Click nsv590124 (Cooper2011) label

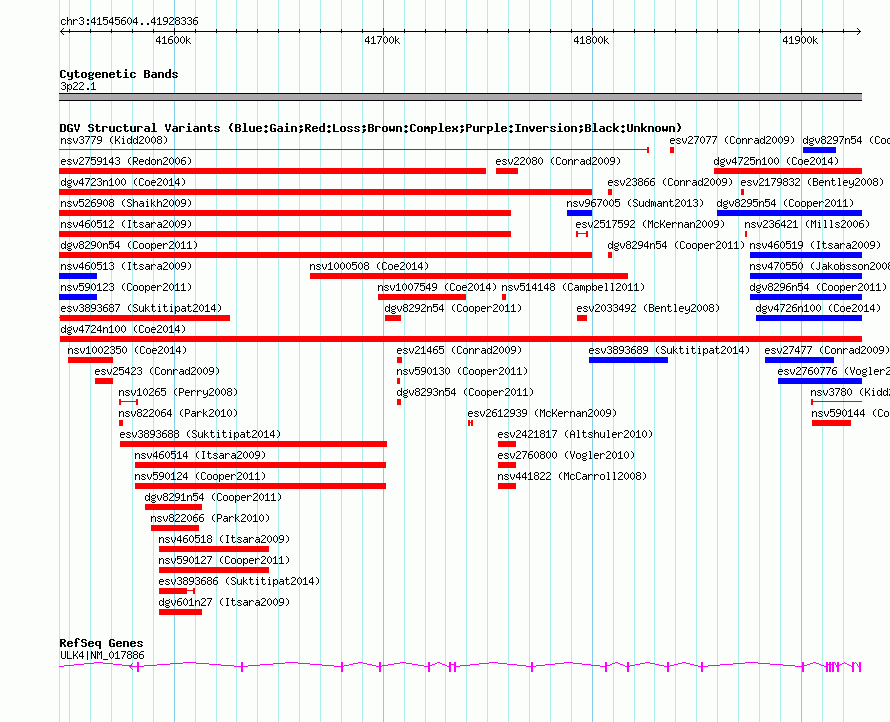200,476
